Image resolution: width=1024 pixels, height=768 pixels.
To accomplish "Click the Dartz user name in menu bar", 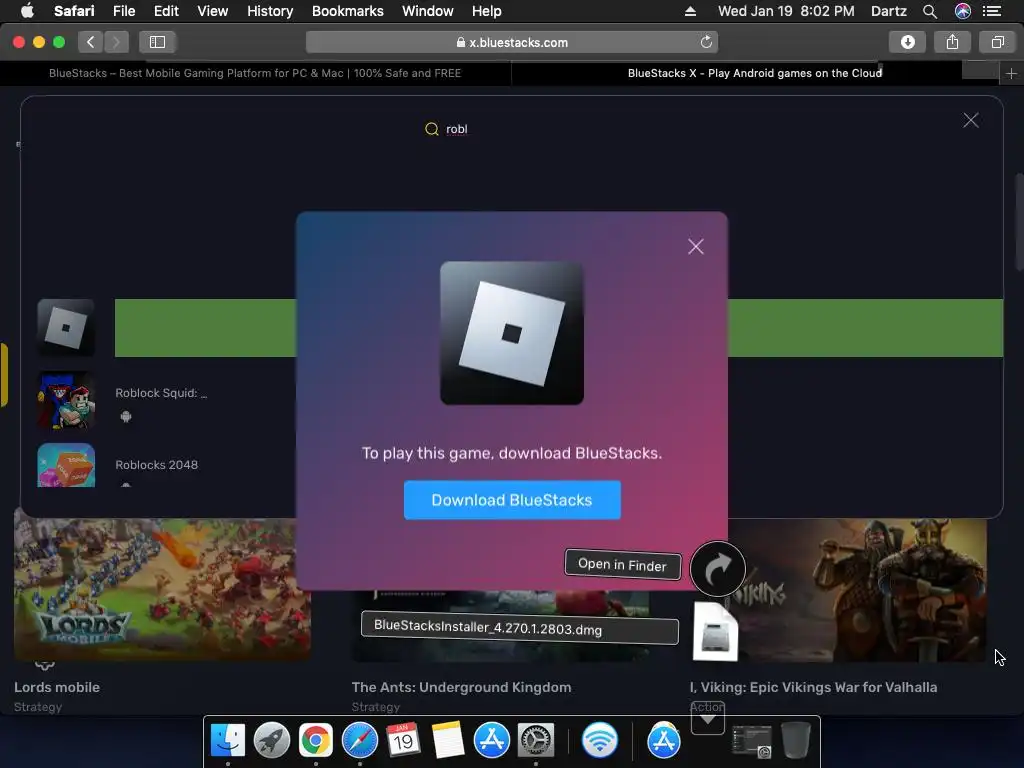I will pyautogui.click(x=889, y=11).
